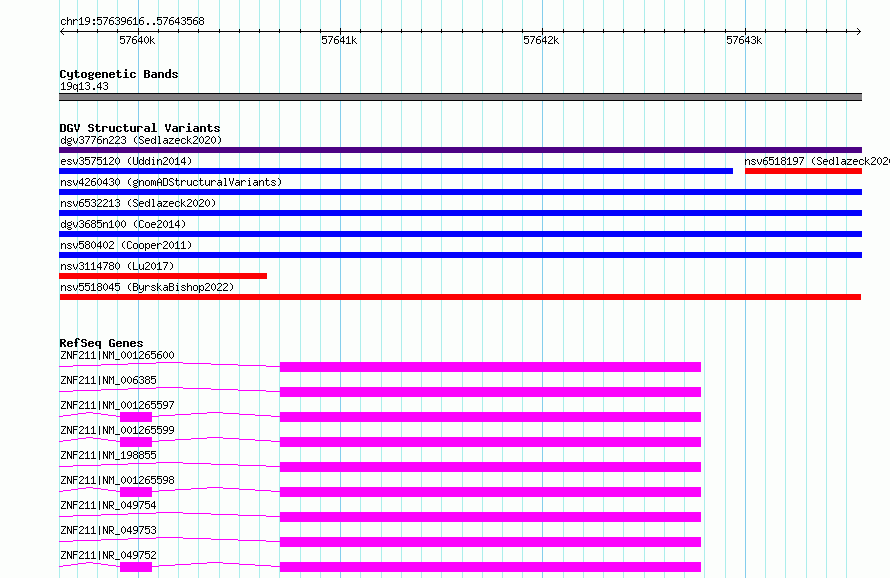Click the small exon of NR_049752
This screenshot has width=890, height=578.
pyautogui.click(x=136, y=567)
